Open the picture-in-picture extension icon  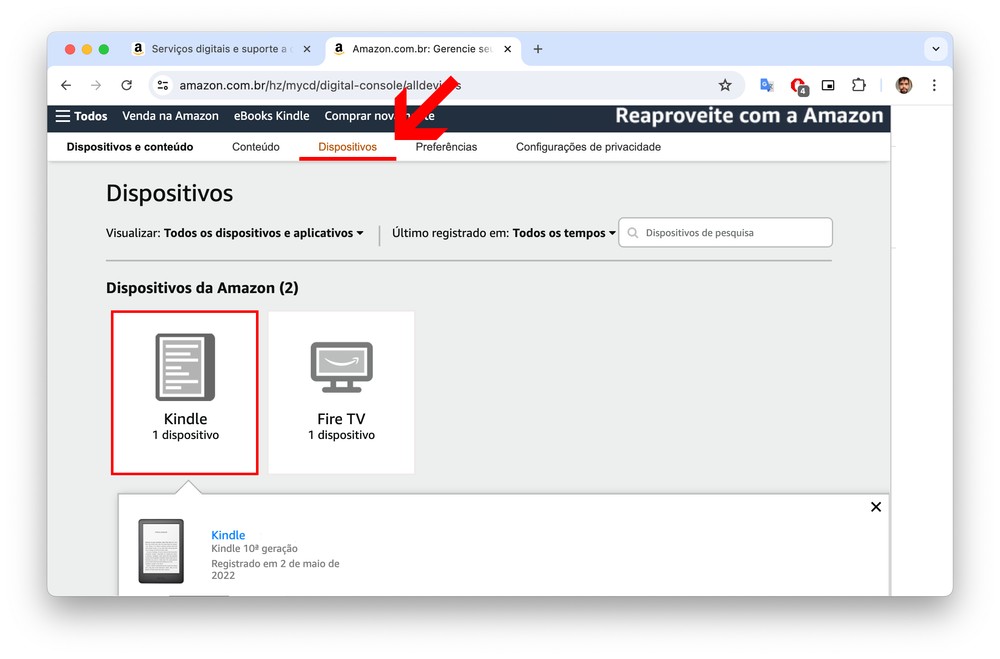(x=828, y=85)
